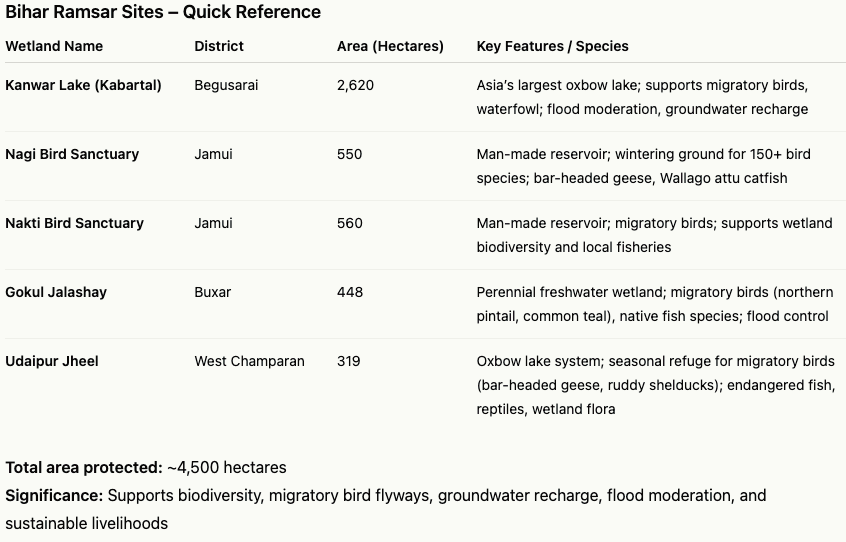The height and width of the screenshot is (542, 846).
Task: Select the Nakti Bird Sanctuary row name
Action: (x=74, y=223)
